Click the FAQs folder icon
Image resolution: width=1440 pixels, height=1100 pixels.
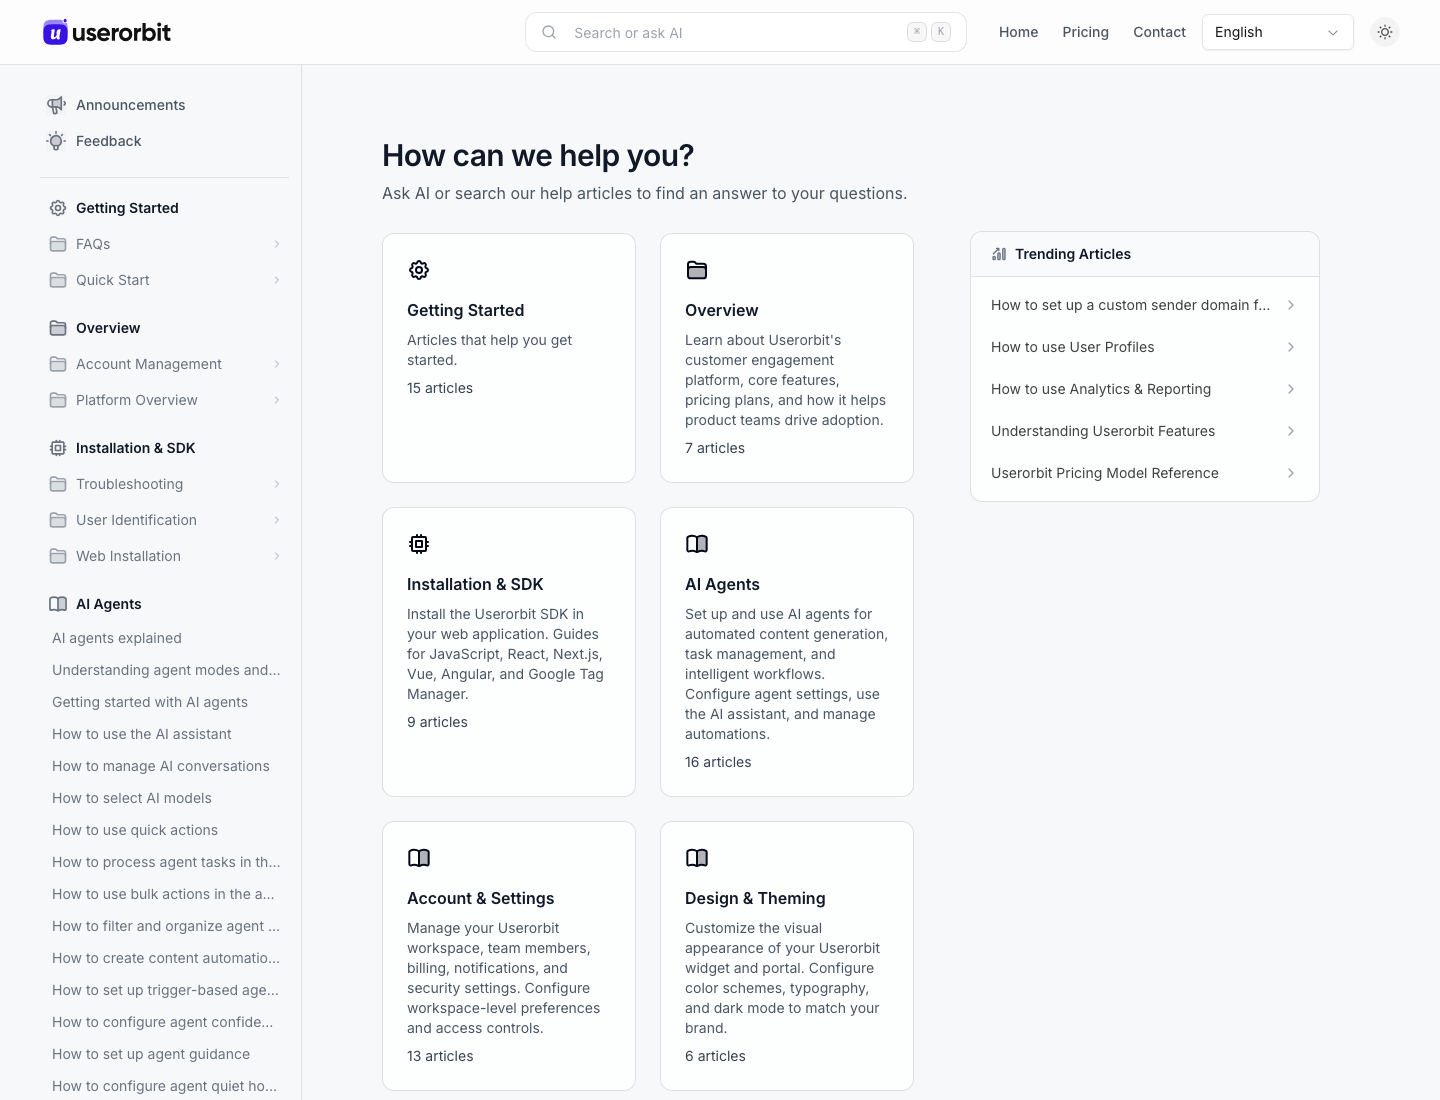point(58,244)
